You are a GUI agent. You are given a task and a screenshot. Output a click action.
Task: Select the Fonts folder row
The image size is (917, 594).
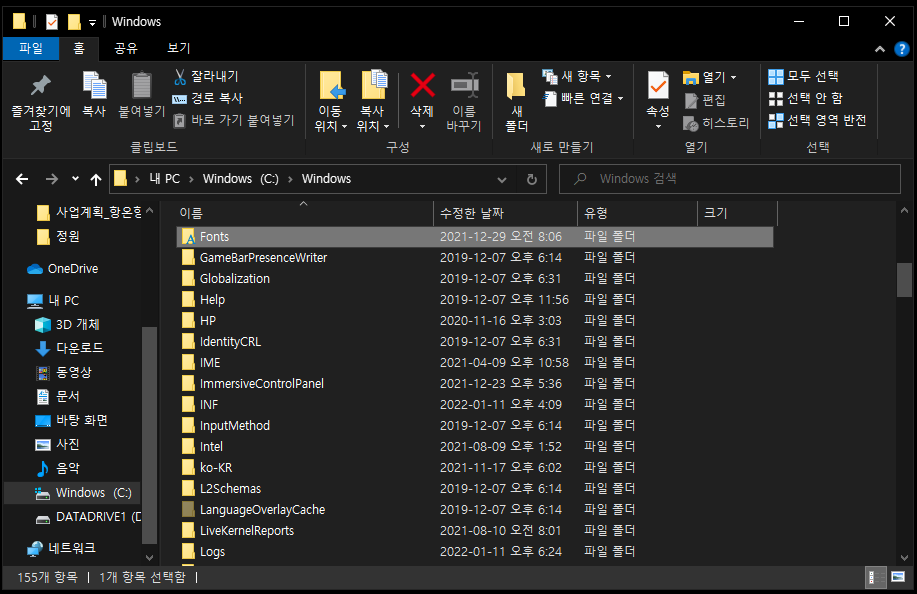pyautogui.click(x=475, y=237)
